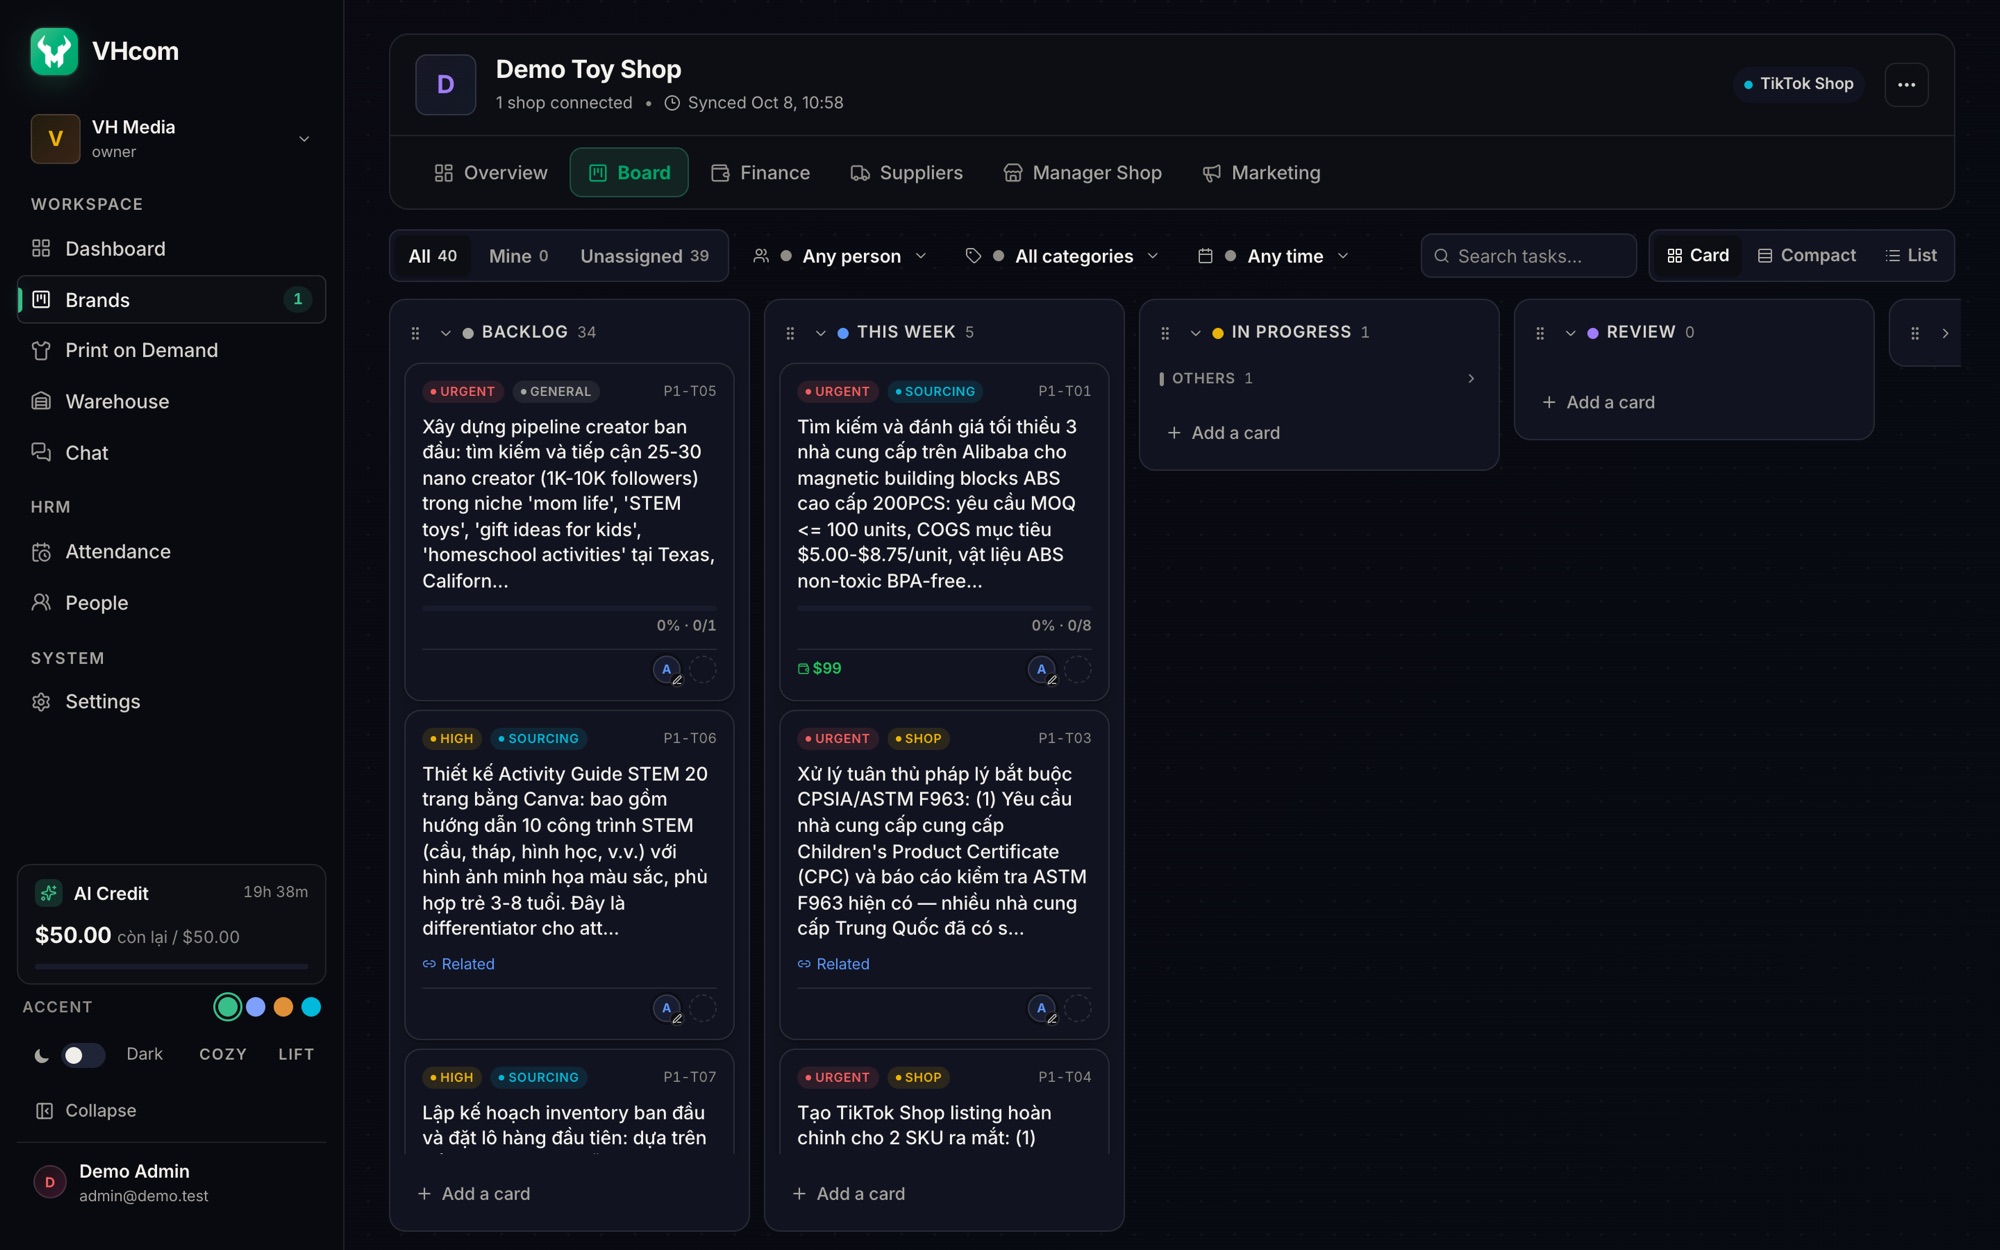Select the green accent color
This screenshot has width=2000, height=1250.
tap(227, 1007)
